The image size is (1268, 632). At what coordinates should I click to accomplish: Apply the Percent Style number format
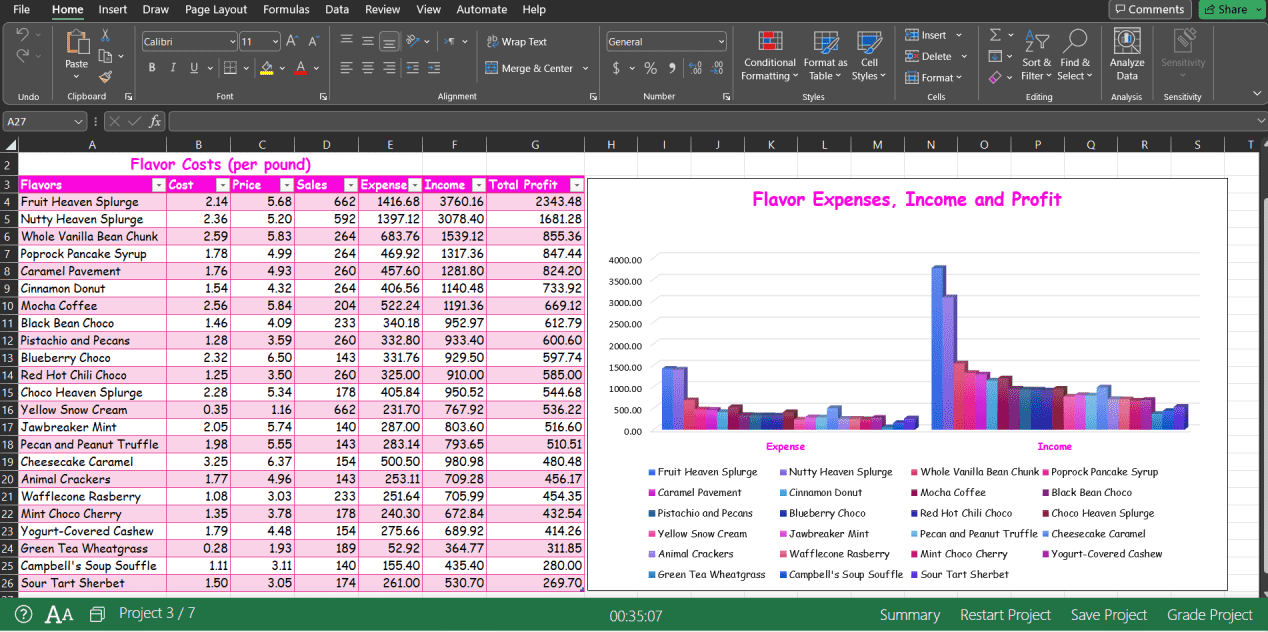point(650,68)
